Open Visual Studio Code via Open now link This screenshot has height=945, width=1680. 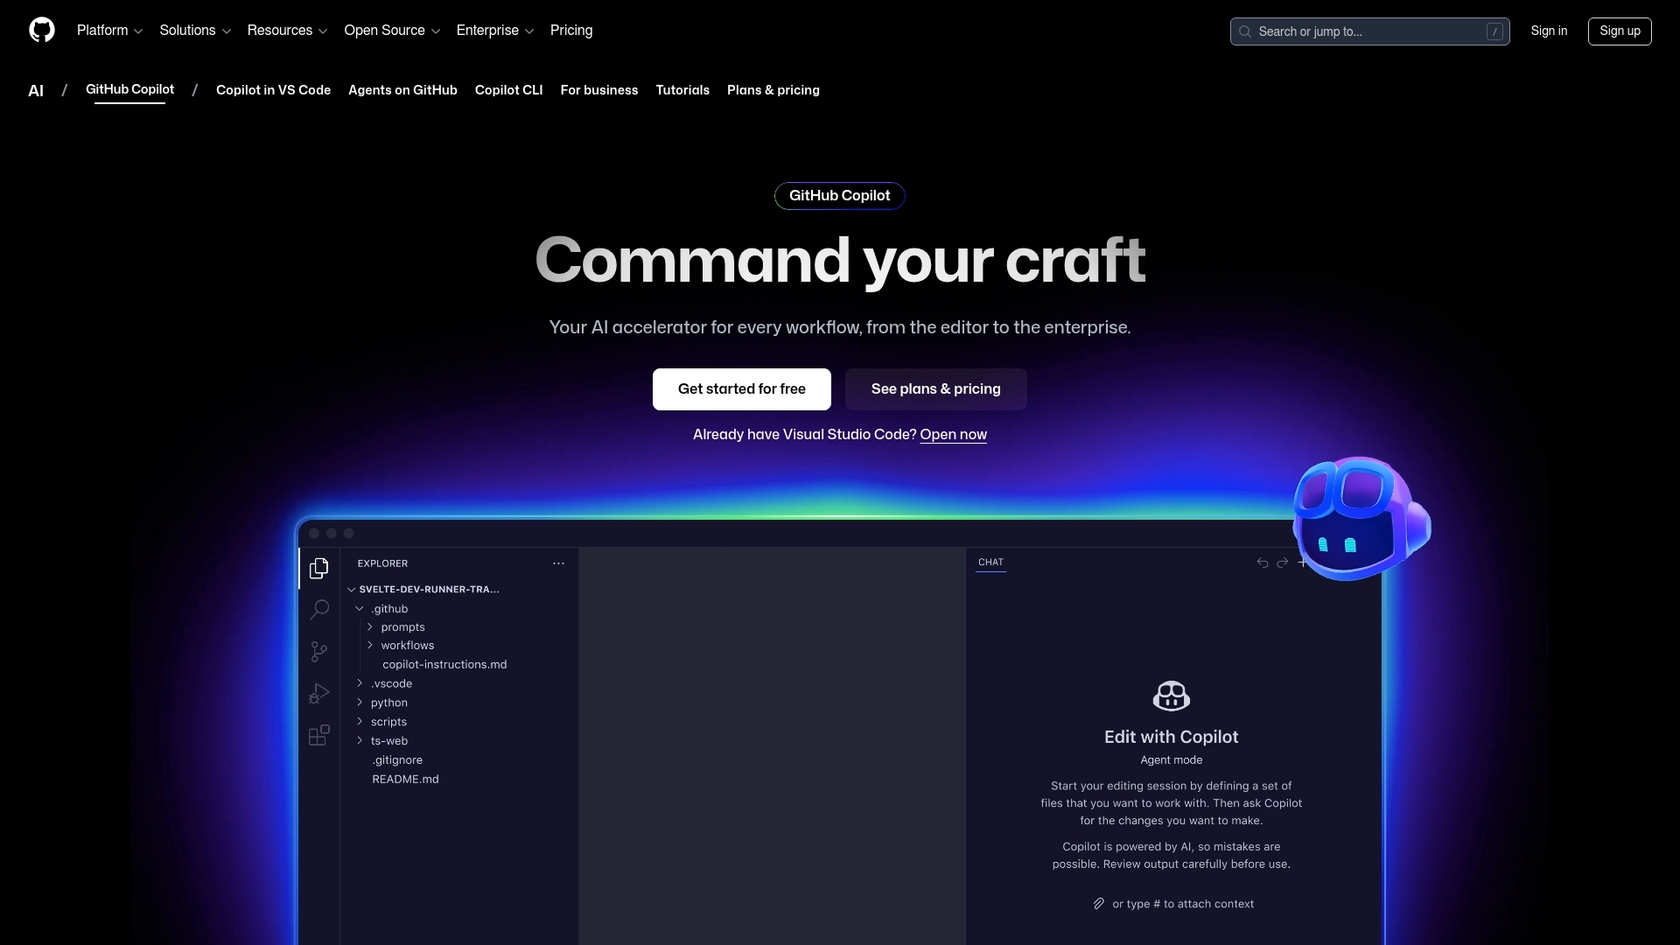point(953,435)
